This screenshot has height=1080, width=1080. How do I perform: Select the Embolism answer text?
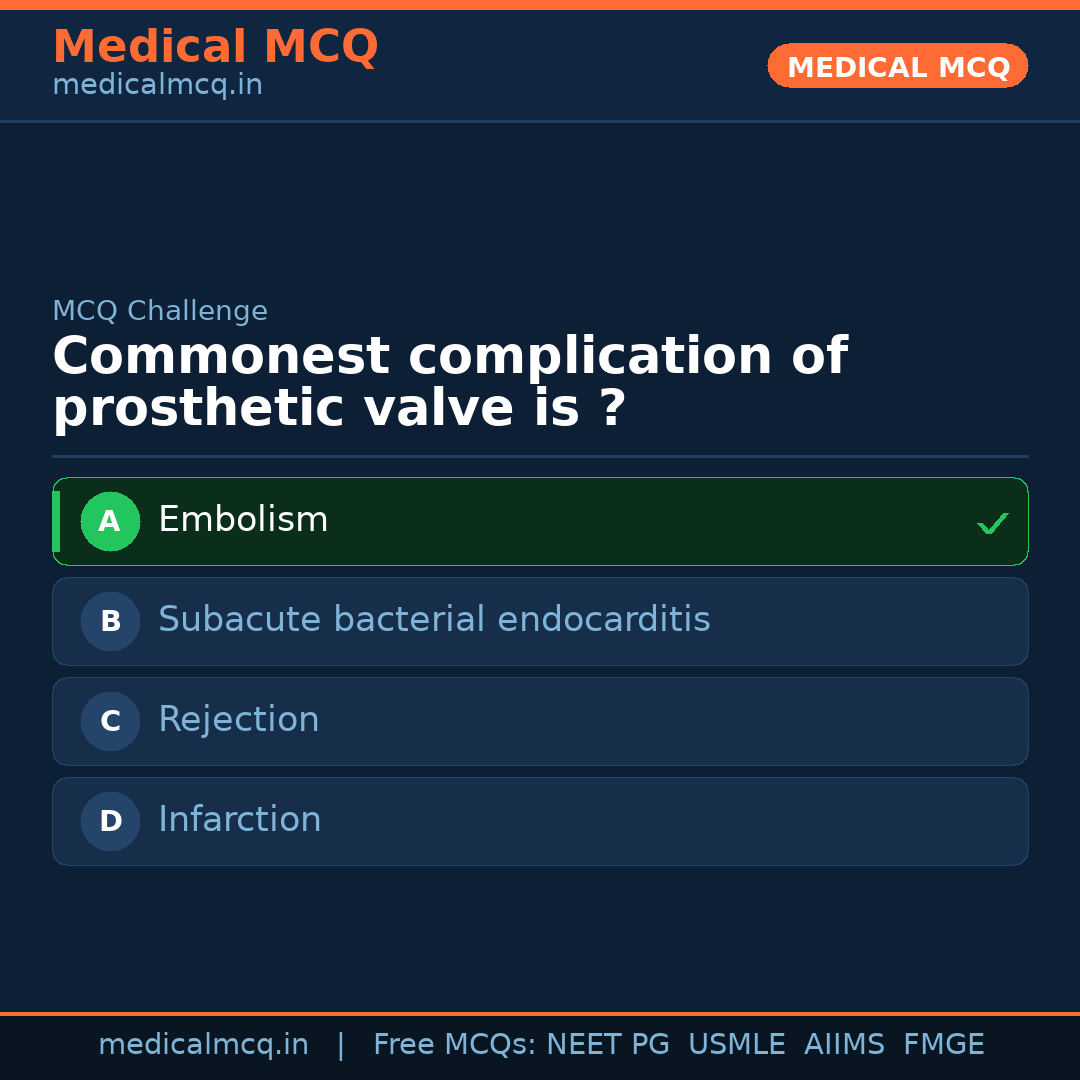click(243, 520)
